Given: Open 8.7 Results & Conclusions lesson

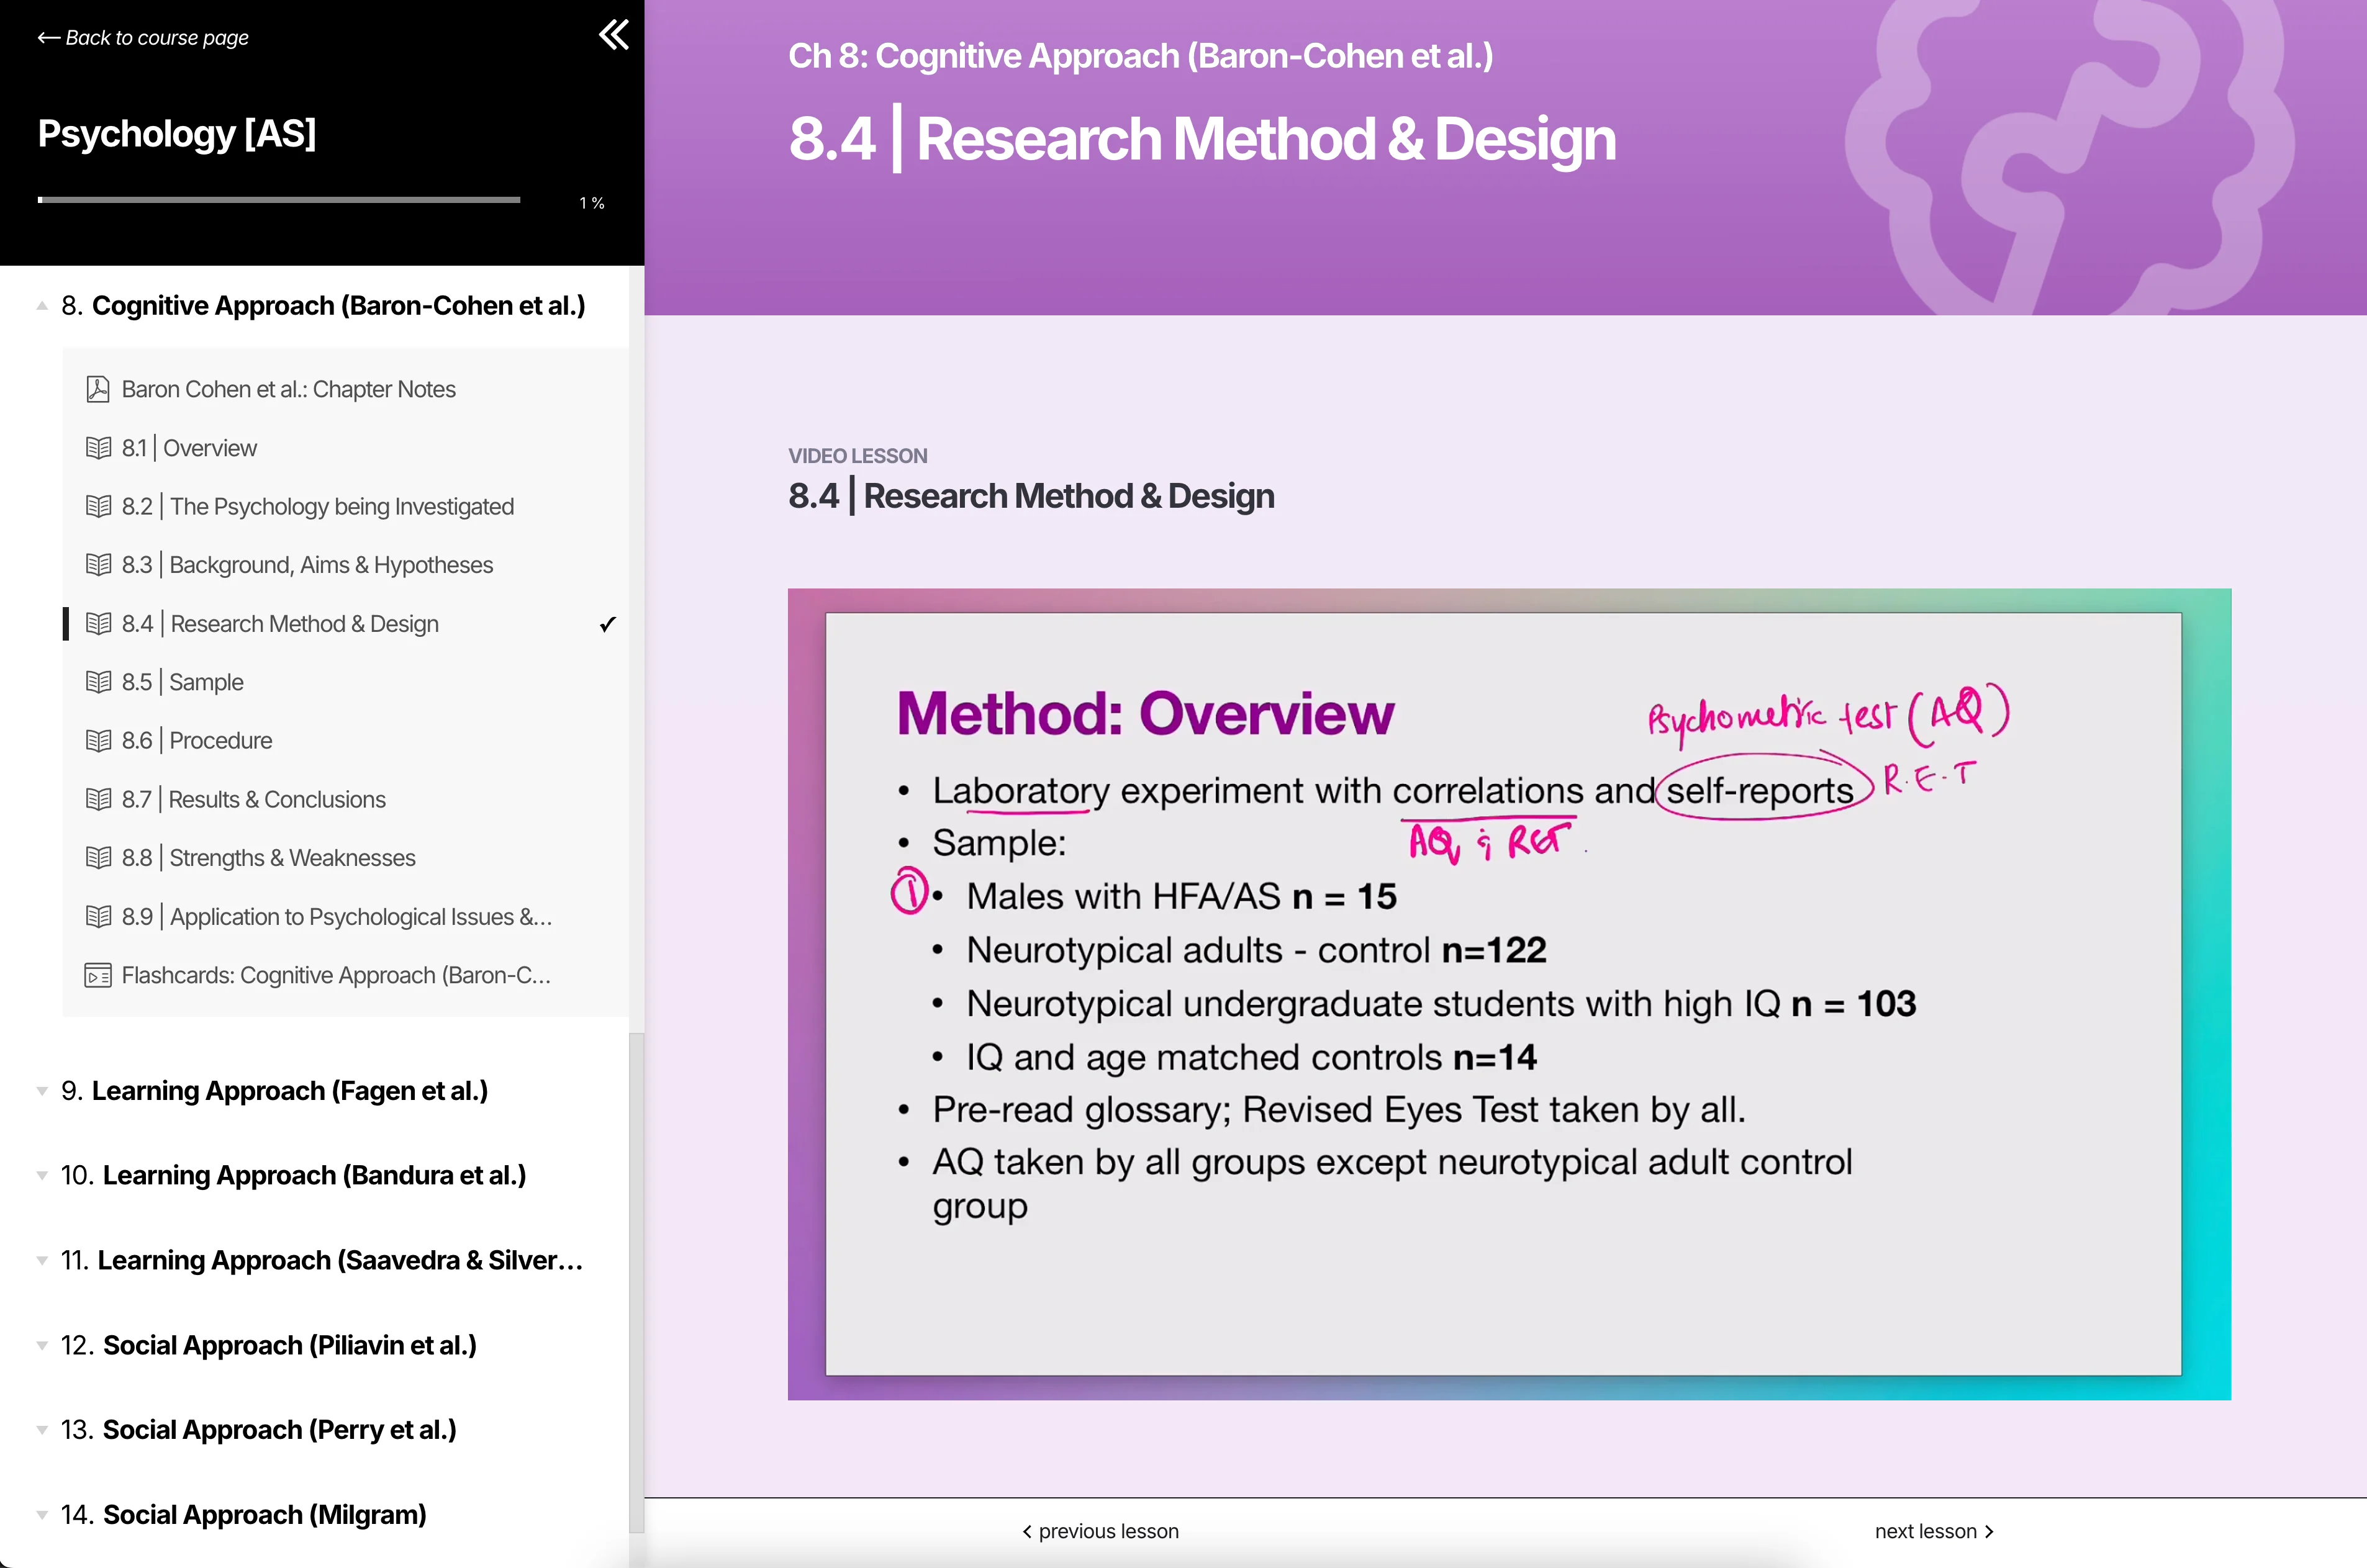Looking at the screenshot, I should click(277, 799).
